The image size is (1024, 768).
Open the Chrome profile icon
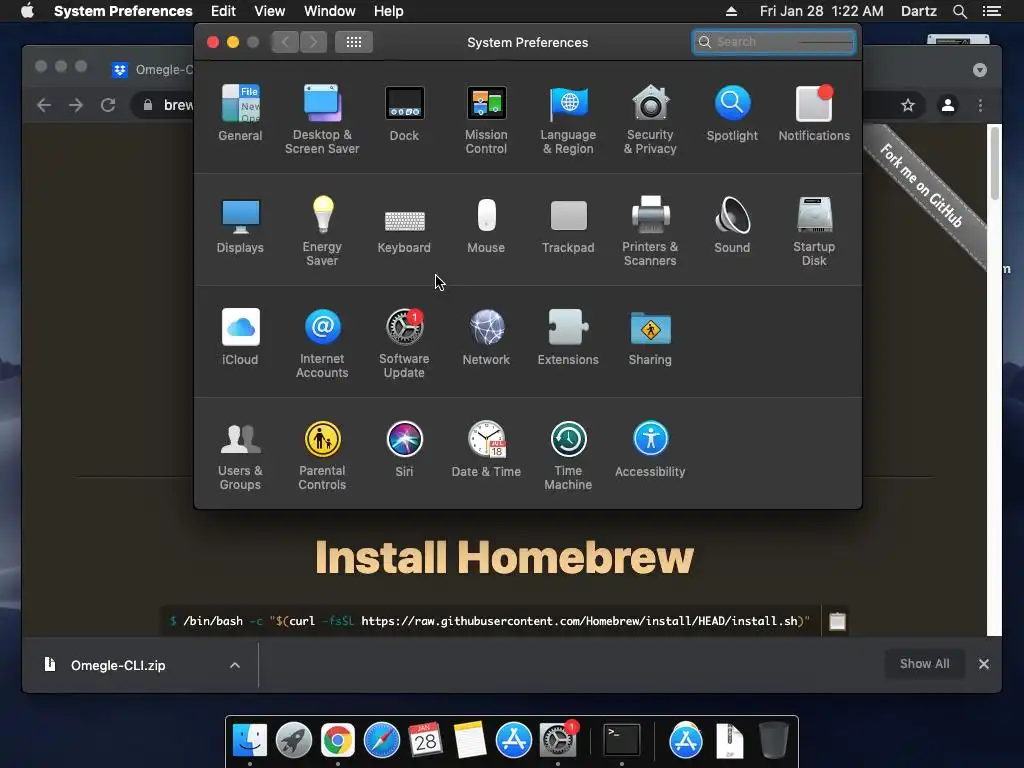tap(948, 105)
